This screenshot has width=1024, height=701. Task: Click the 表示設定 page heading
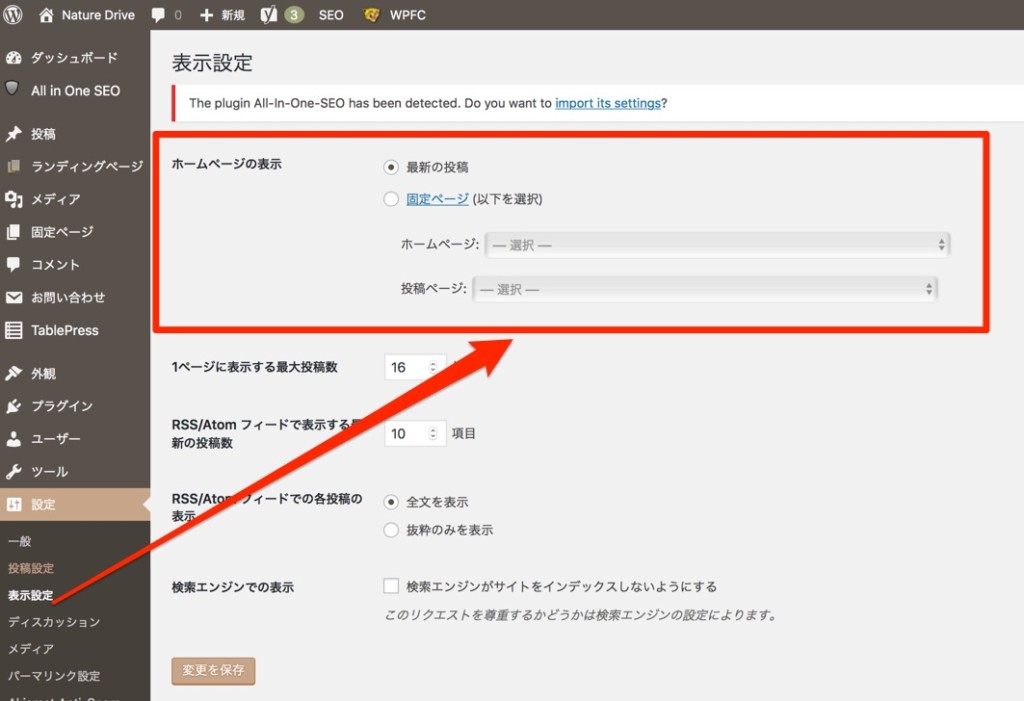[212, 63]
